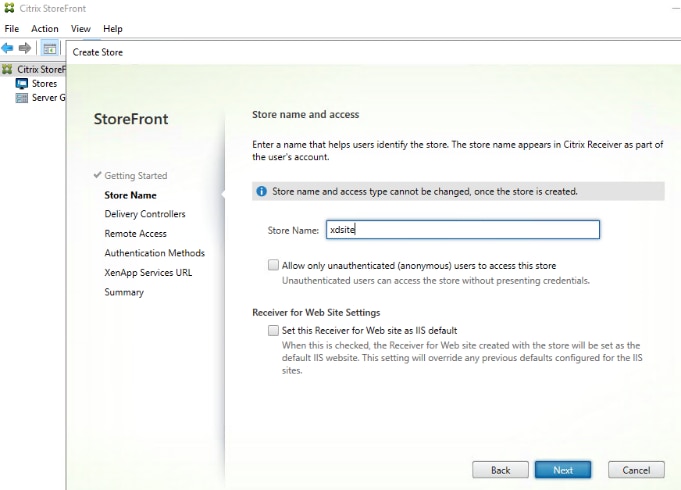Open the View menu

[81, 29]
